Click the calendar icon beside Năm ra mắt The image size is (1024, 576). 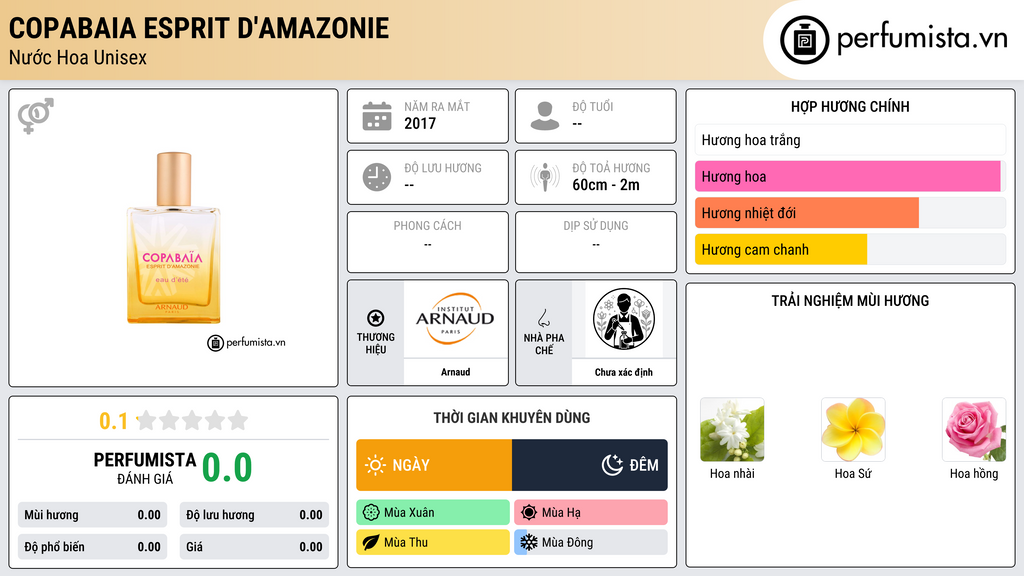click(x=377, y=117)
